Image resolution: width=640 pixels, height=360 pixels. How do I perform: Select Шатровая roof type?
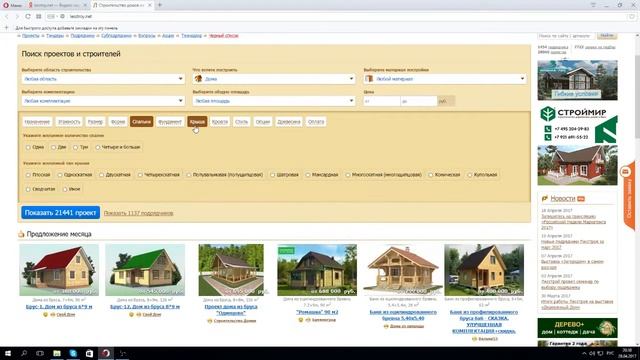coord(273,175)
